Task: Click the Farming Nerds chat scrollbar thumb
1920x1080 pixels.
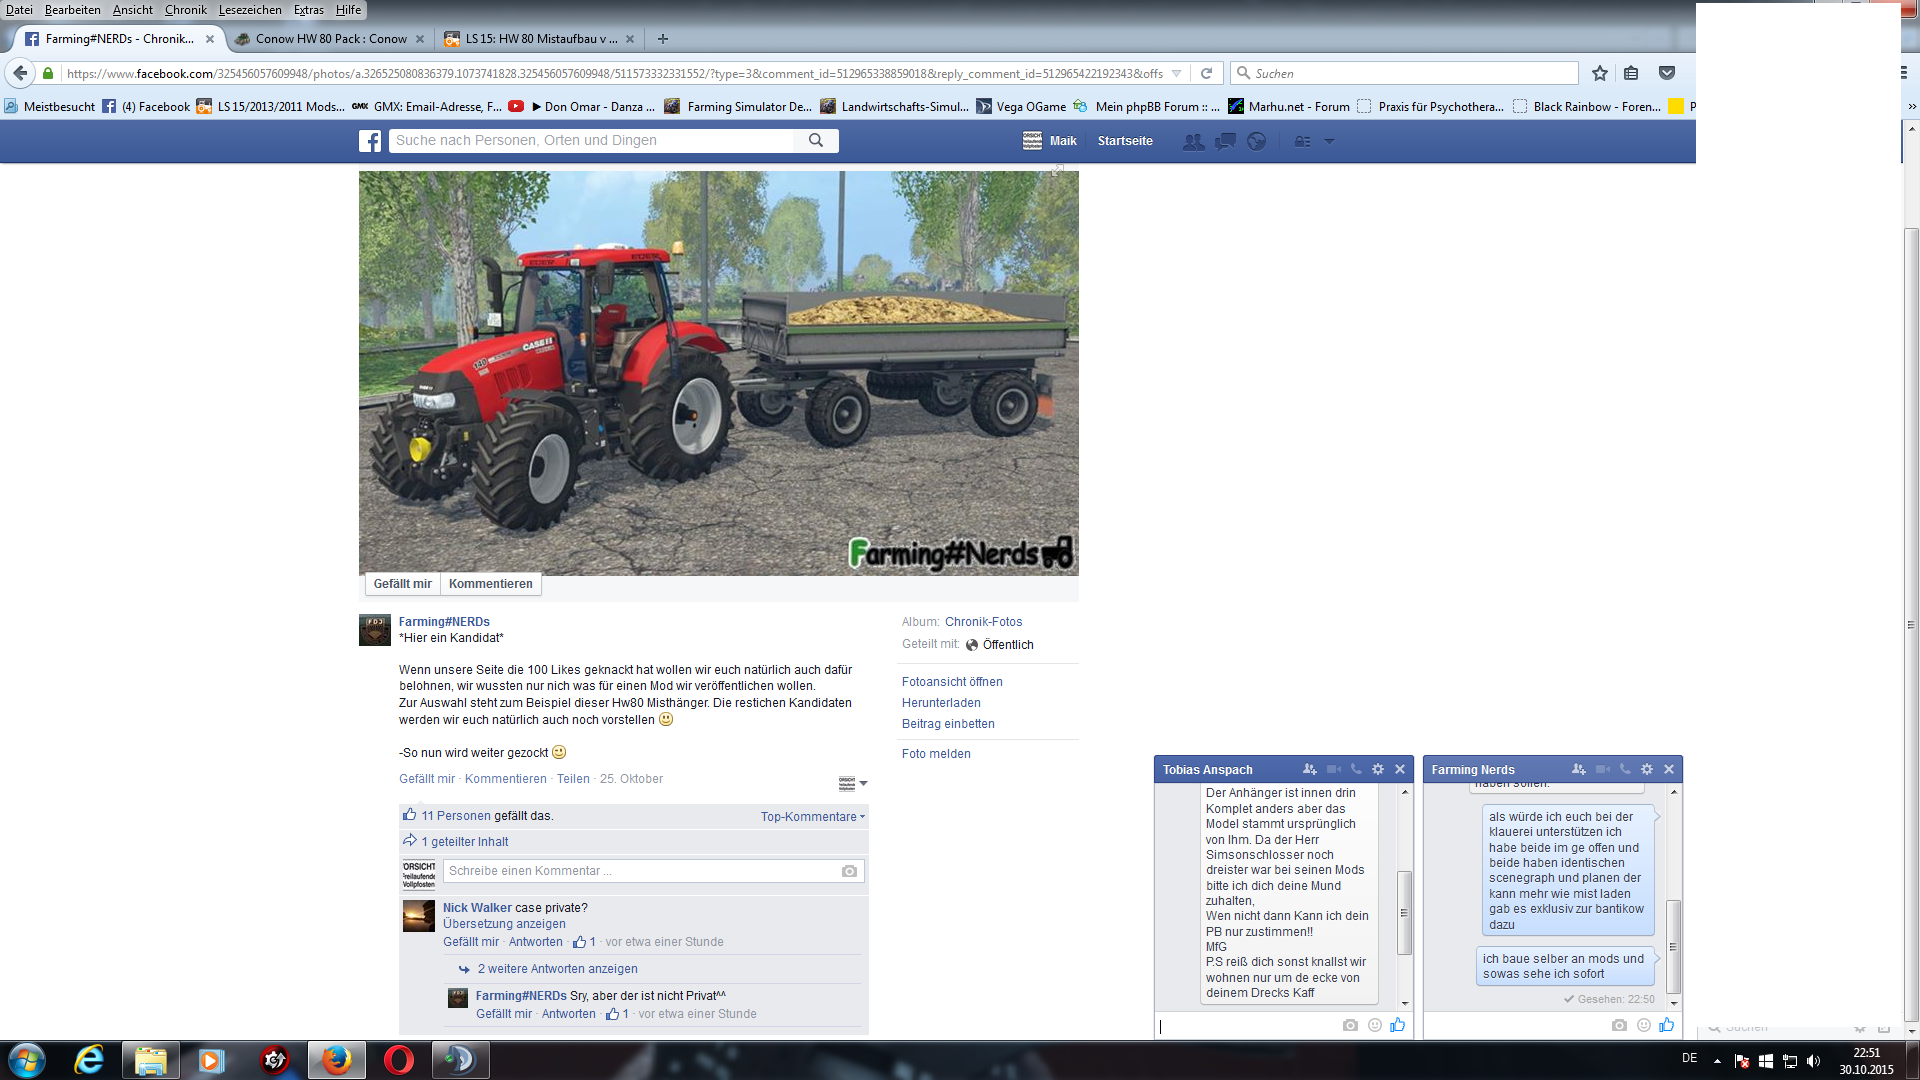Action: click(1673, 946)
